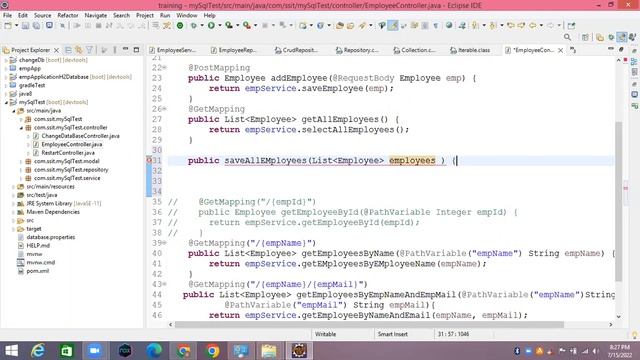This screenshot has height=360, width=640.
Task: Click the Save toolbar icon
Action: (25, 25)
